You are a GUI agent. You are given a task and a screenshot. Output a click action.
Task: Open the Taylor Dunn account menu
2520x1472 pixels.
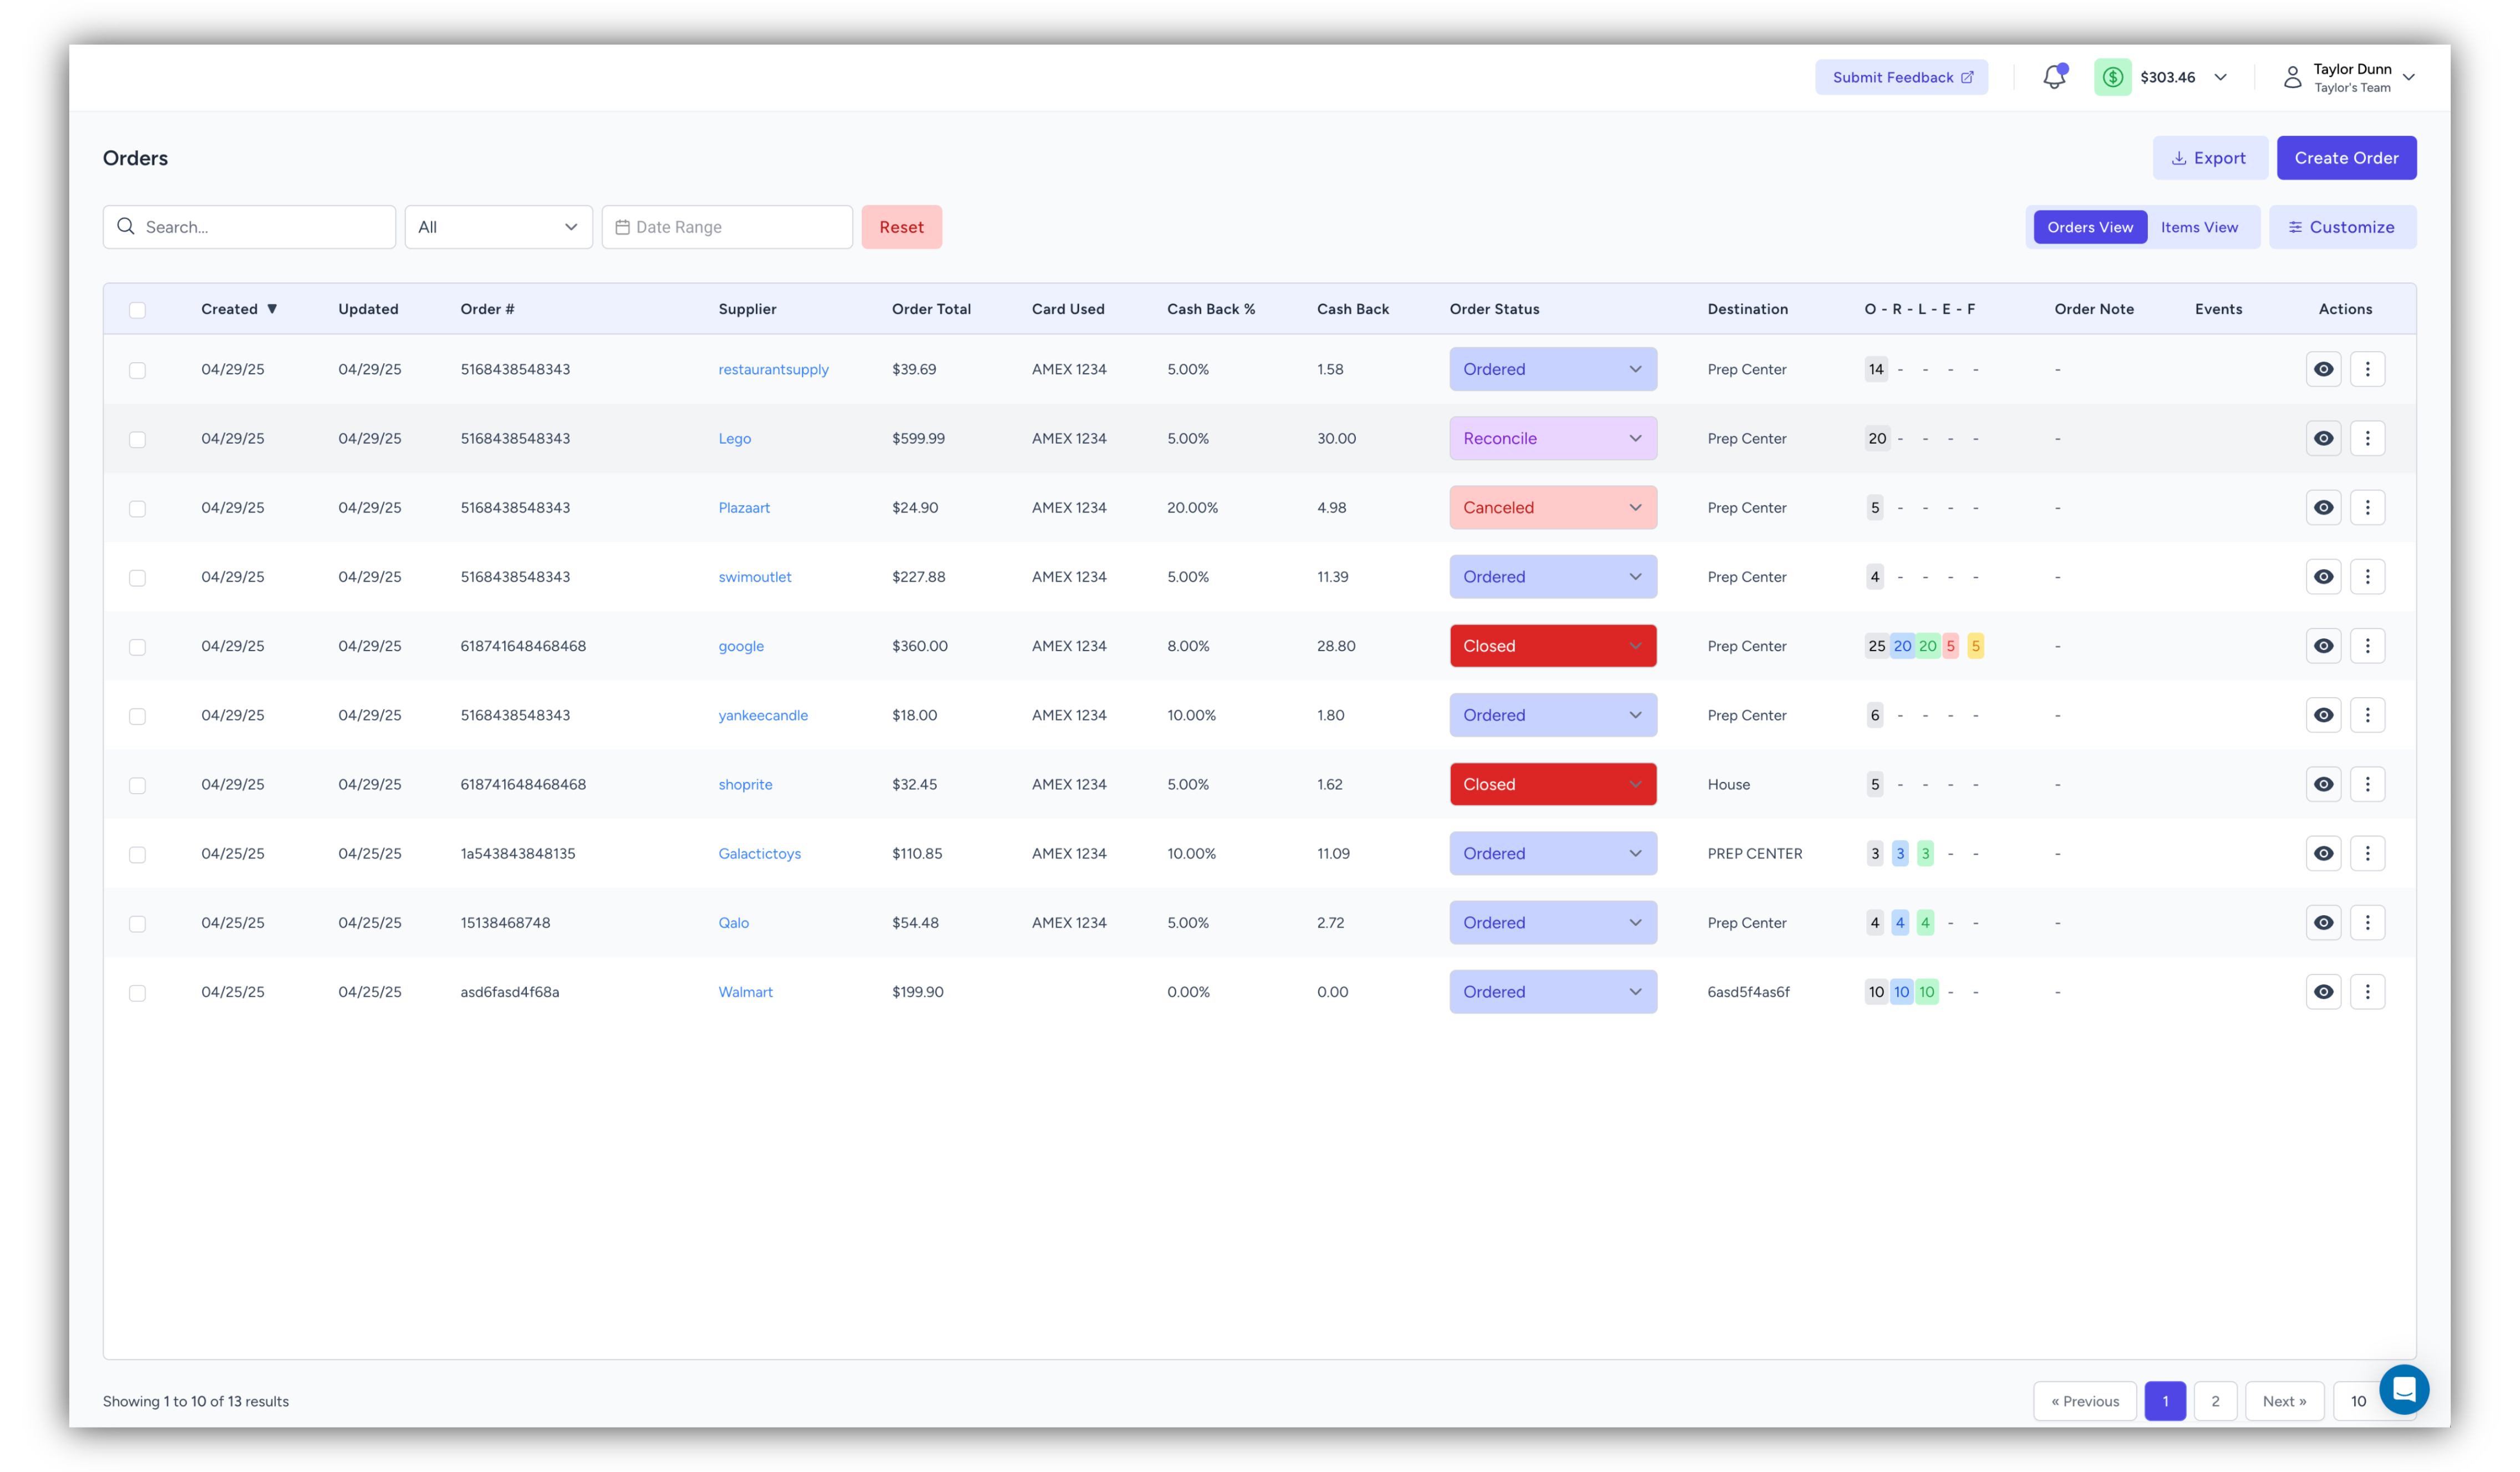[x=2349, y=76]
